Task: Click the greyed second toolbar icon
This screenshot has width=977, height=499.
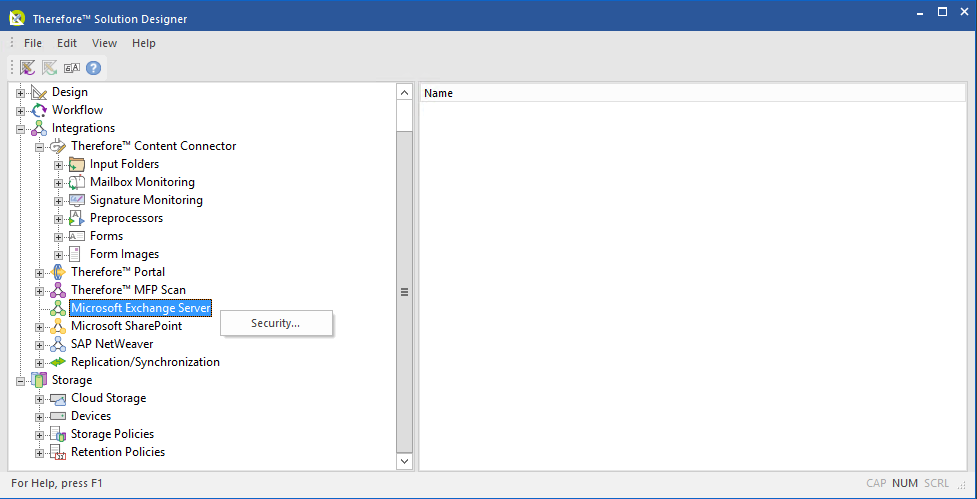Action: point(49,67)
